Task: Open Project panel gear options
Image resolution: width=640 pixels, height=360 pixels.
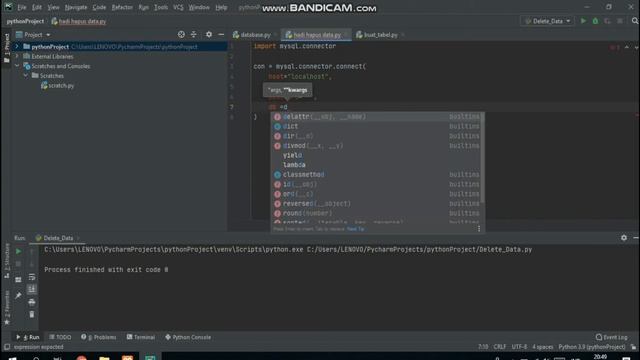Action: coord(209,35)
